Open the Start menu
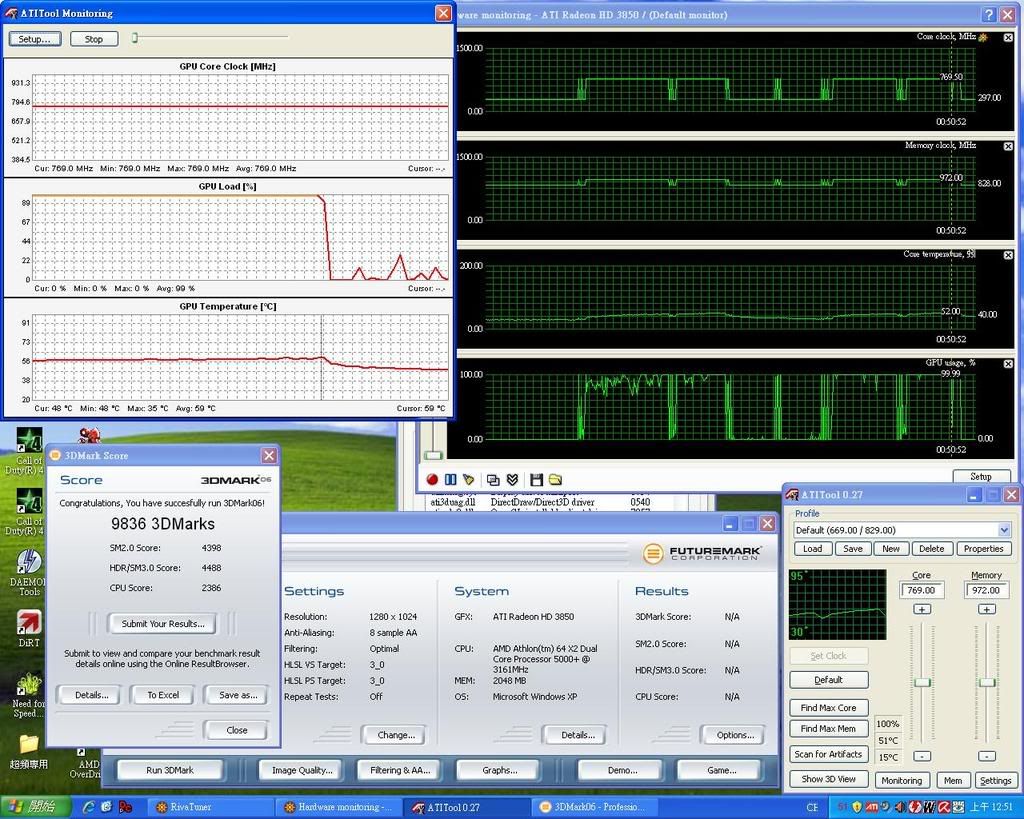 [35, 807]
